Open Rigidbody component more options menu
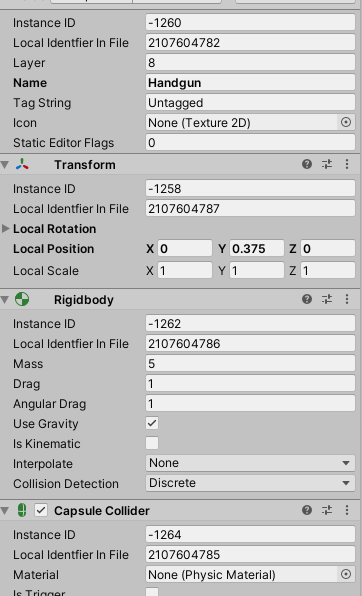The image size is (362, 596). pyautogui.click(x=347, y=299)
